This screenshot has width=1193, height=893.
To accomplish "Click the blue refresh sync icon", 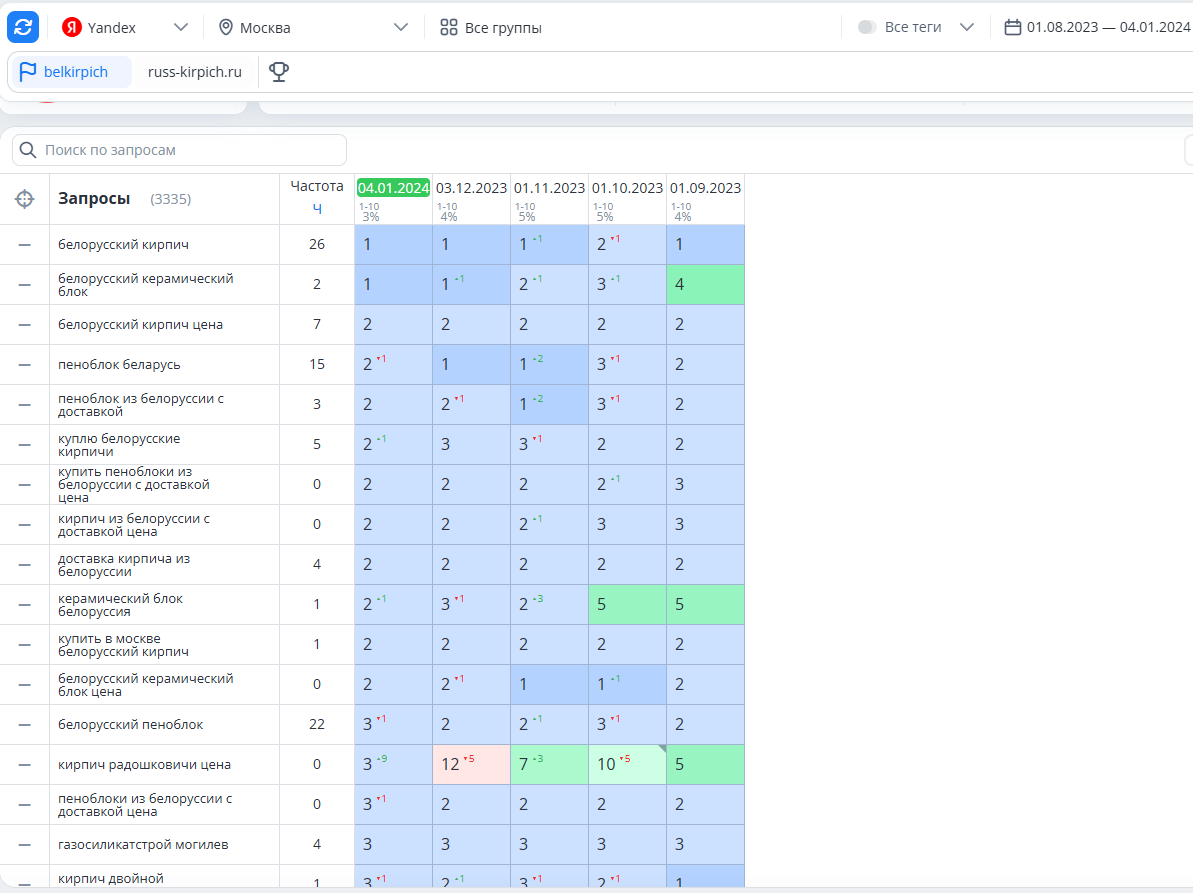I will pos(23,27).
